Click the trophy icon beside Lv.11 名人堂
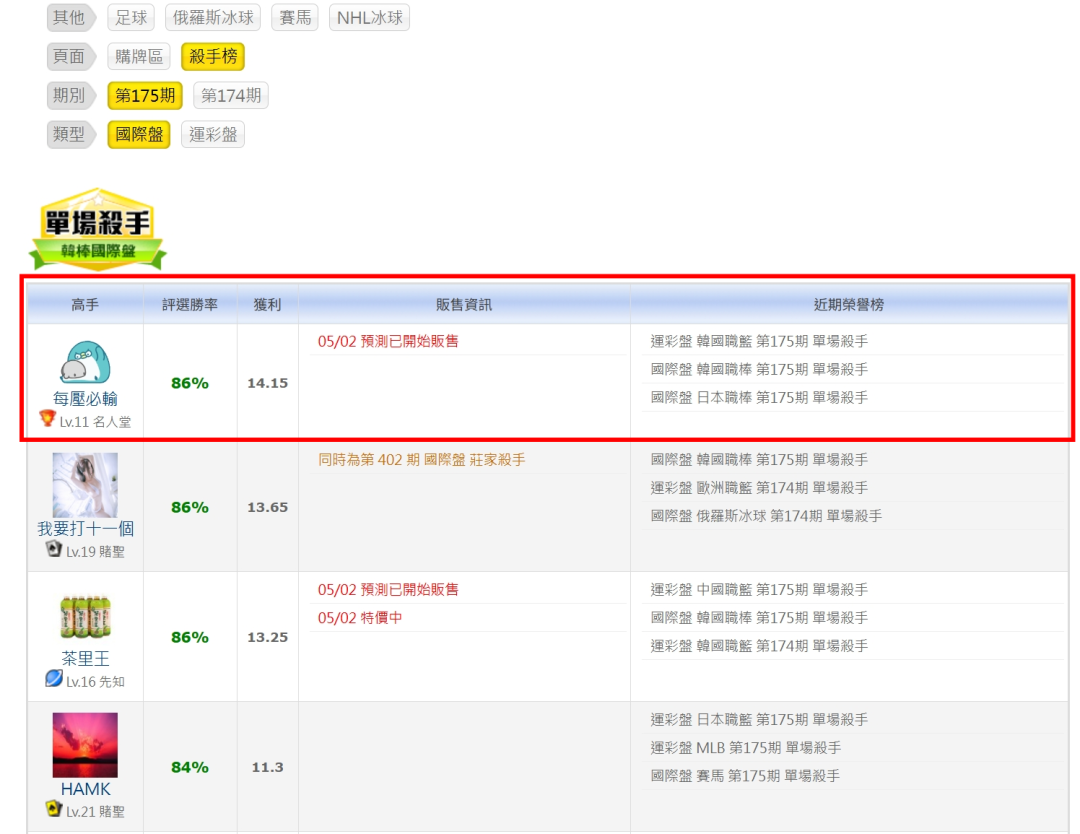The height and width of the screenshot is (834, 1080). tap(47, 418)
